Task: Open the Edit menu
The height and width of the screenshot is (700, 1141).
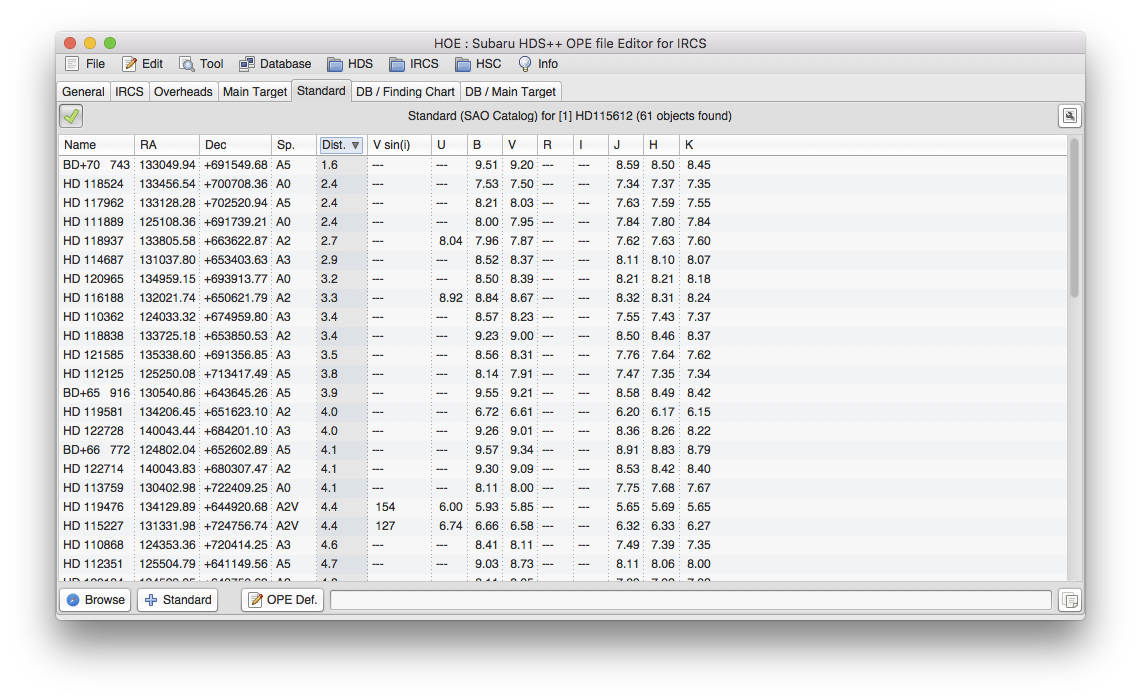Action: point(143,64)
